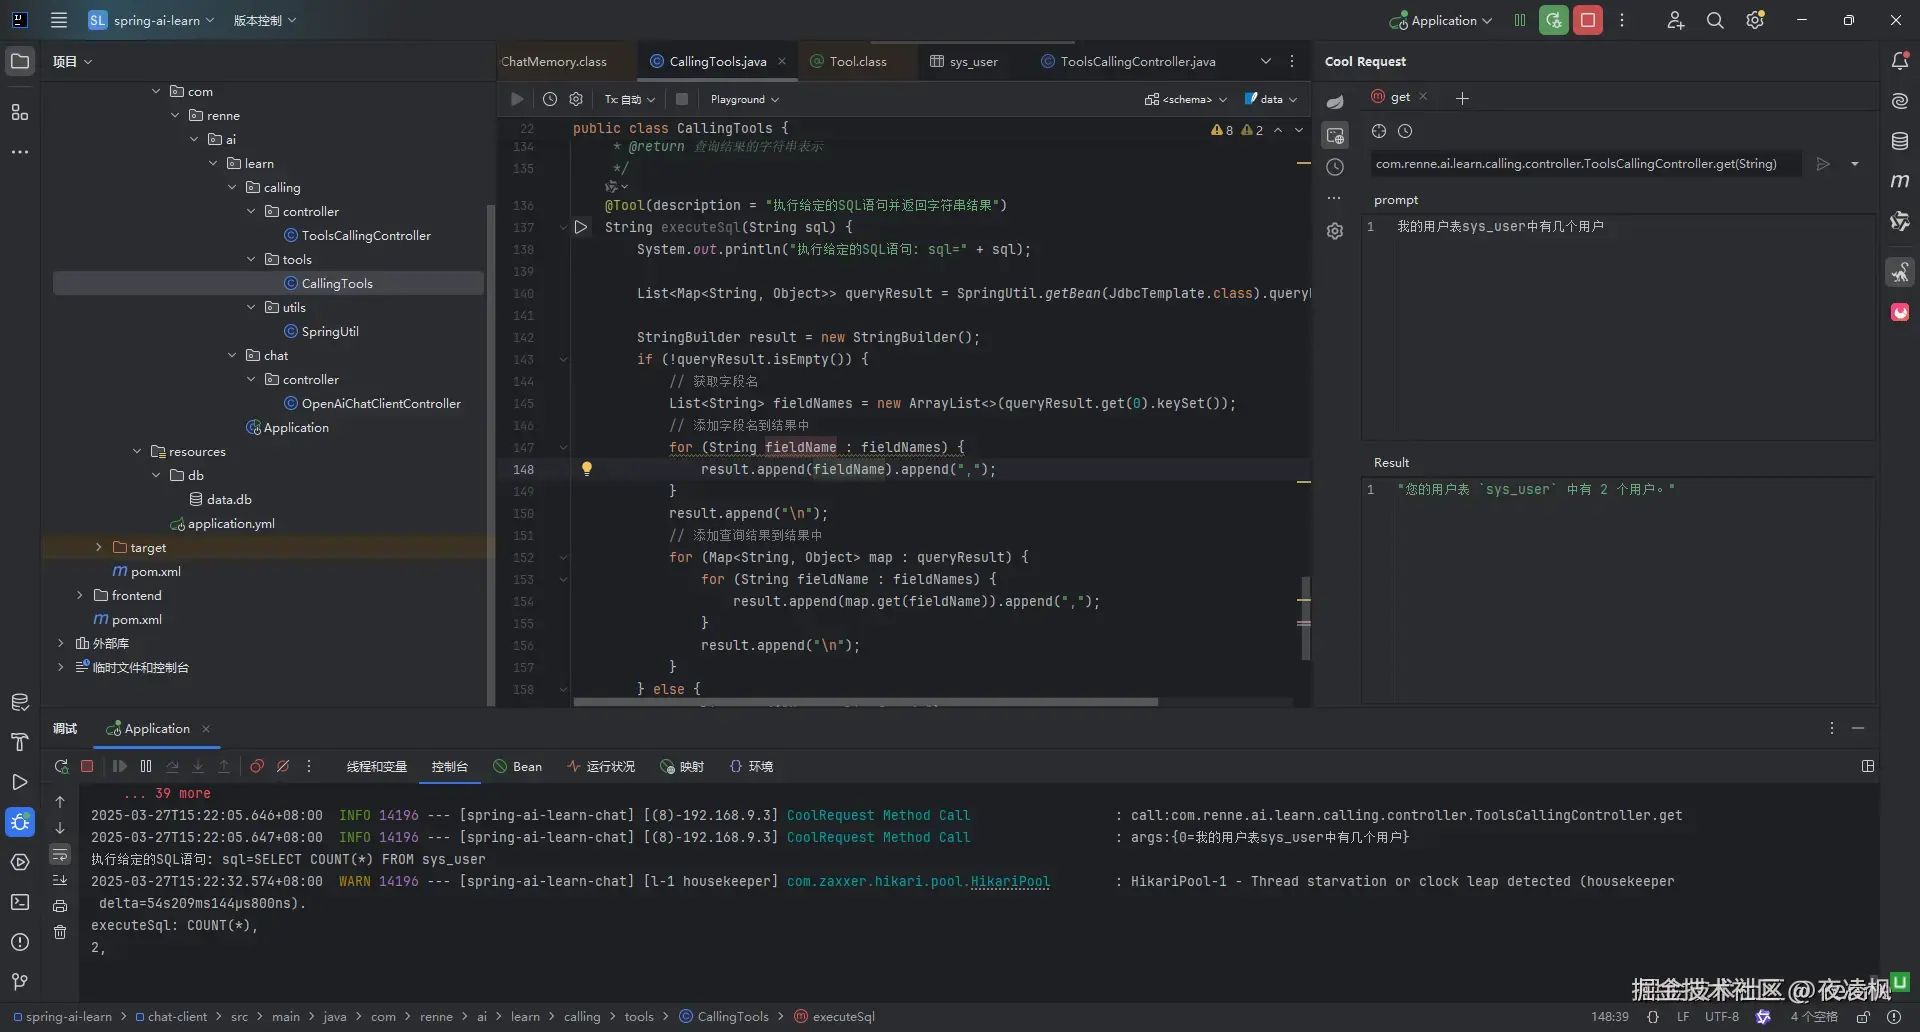This screenshot has height=1032, width=1920.
Task: Open the Bean tab in debug panel
Action: point(518,766)
